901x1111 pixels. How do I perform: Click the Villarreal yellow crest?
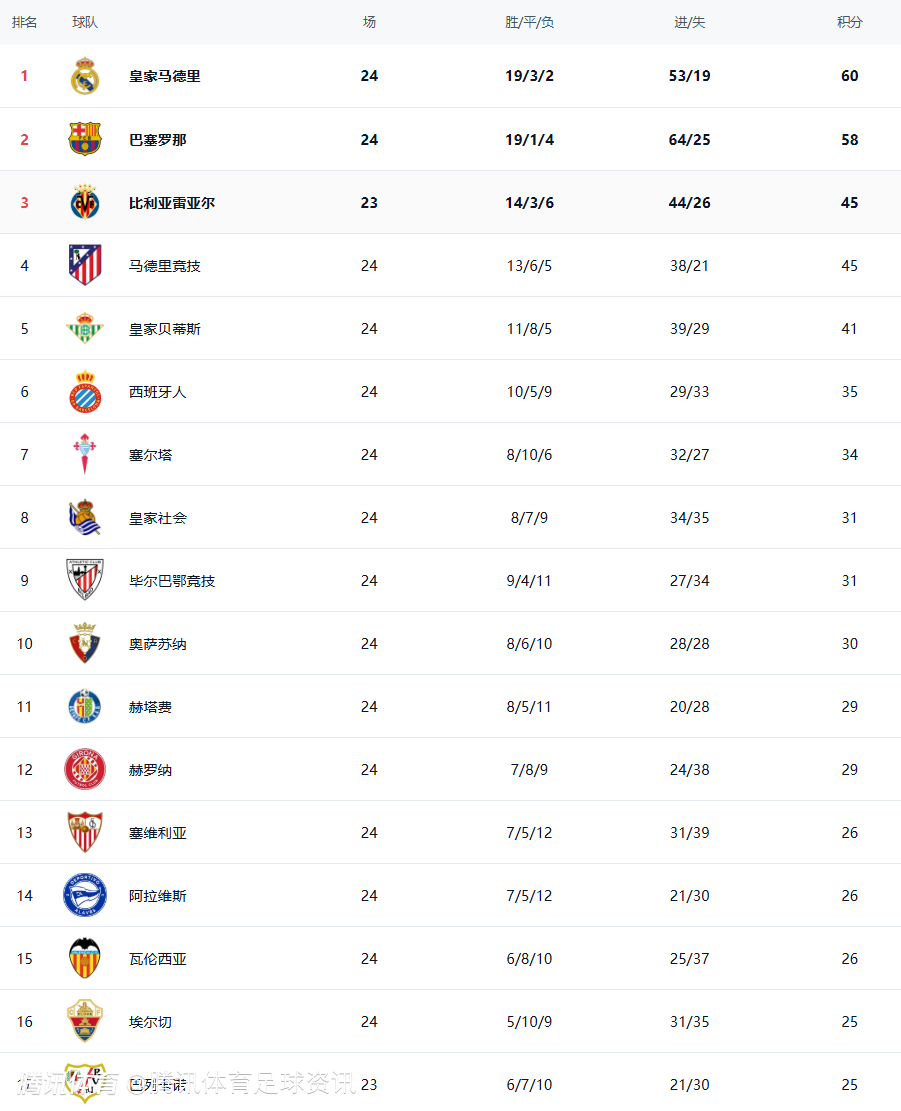click(x=85, y=202)
